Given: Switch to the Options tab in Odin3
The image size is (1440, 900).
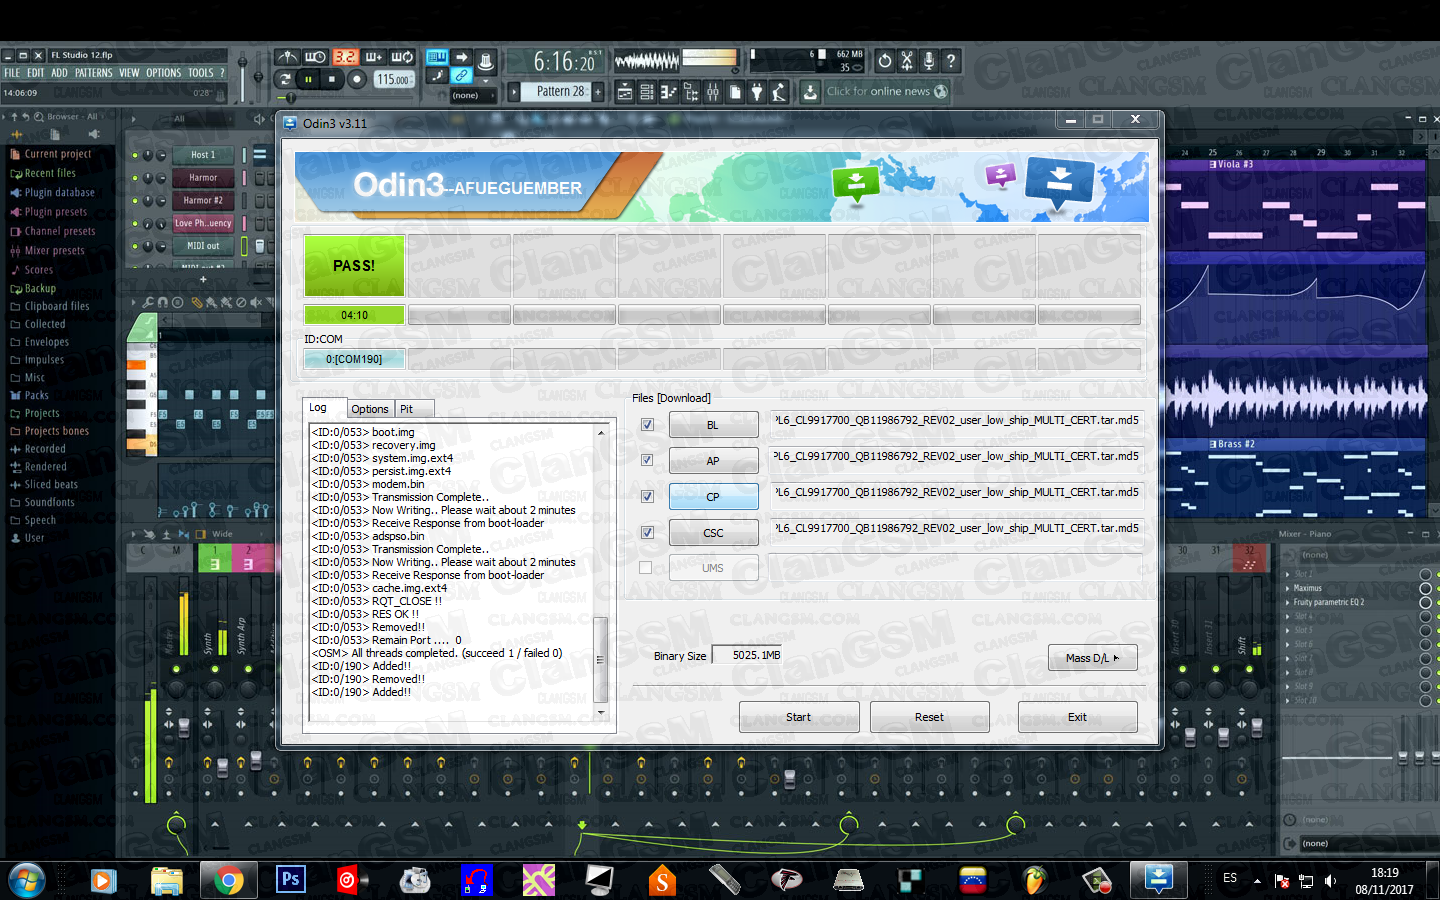Looking at the screenshot, I should tap(369, 409).
